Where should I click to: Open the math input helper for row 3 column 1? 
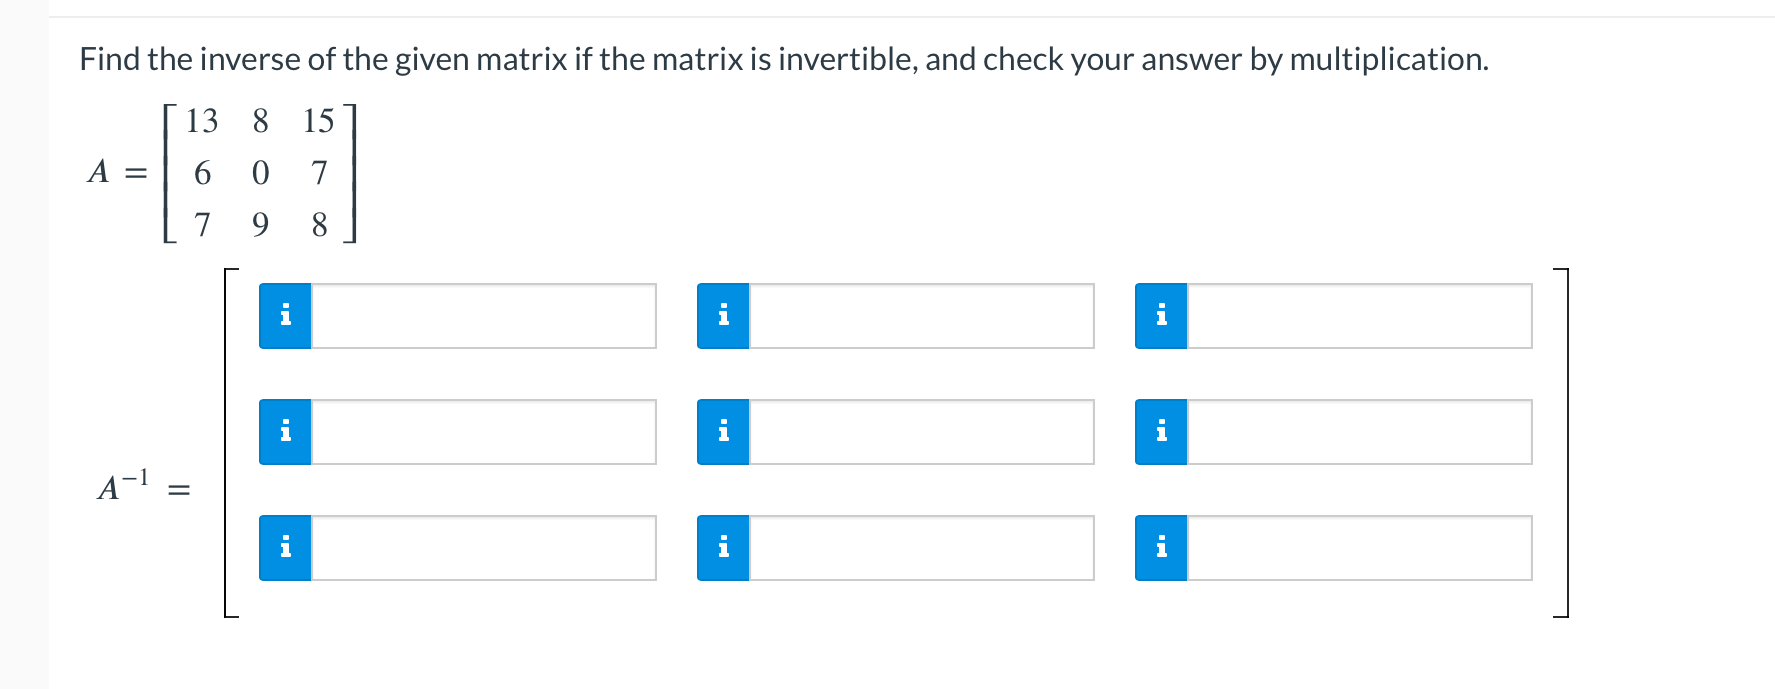tap(285, 548)
